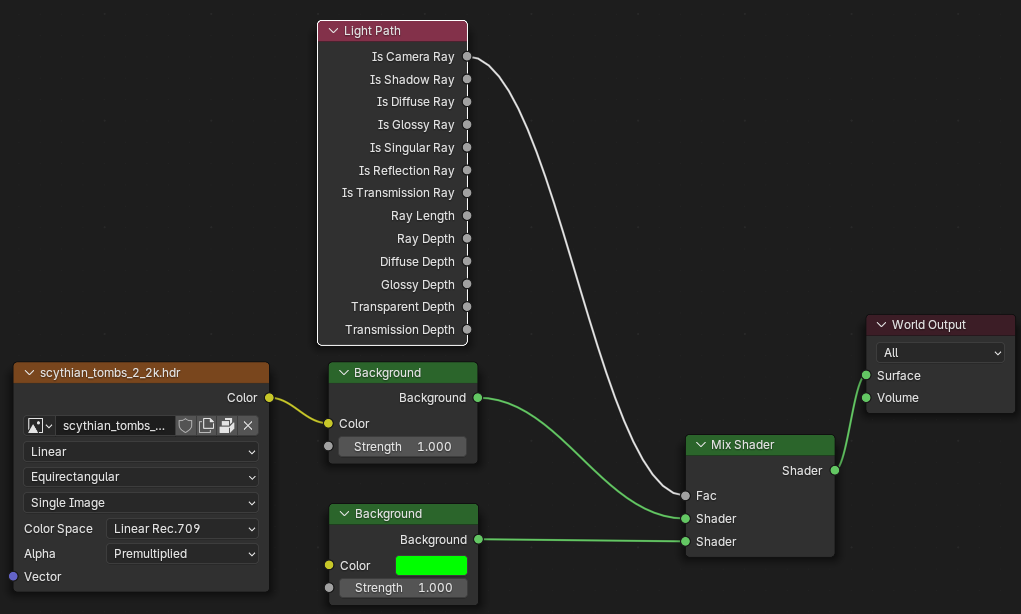Toggle fake user shield on image

185,426
